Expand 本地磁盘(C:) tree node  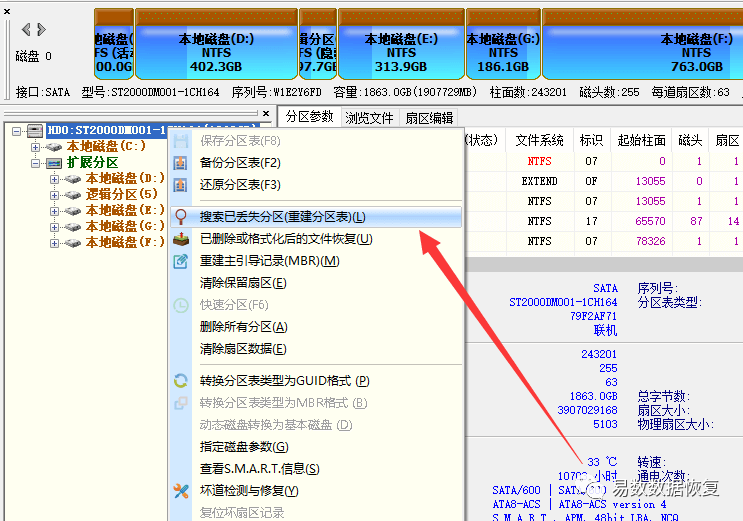pos(35,147)
